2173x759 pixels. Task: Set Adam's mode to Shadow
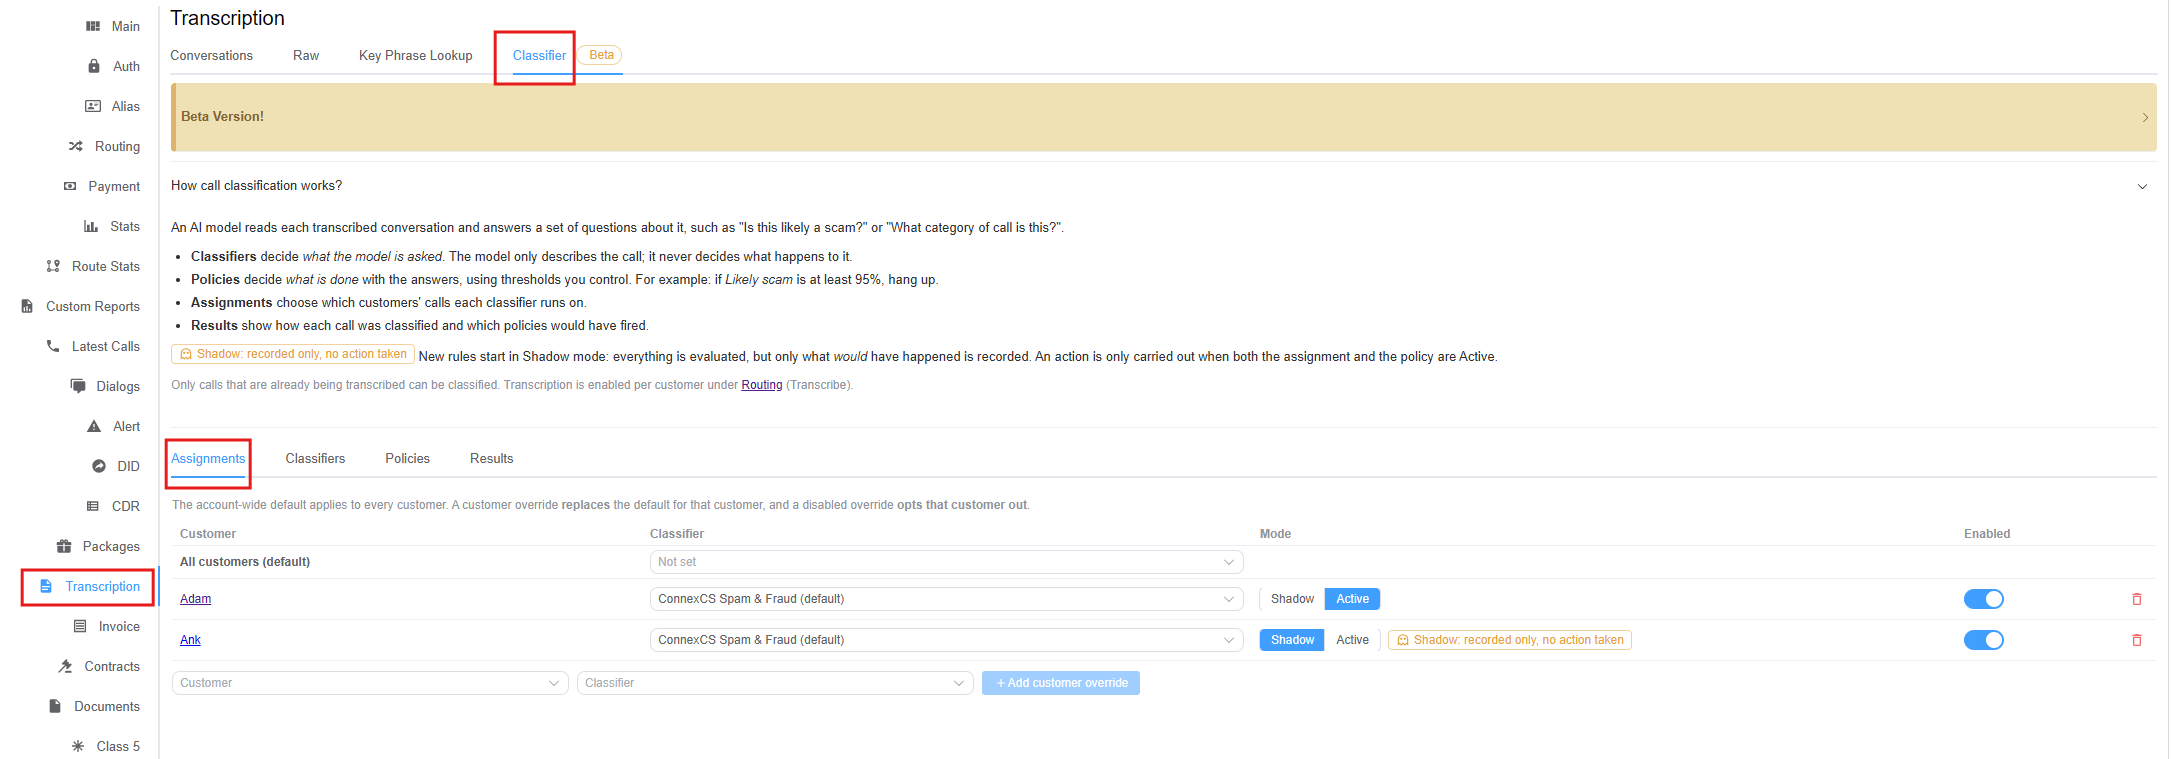click(x=1292, y=599)
